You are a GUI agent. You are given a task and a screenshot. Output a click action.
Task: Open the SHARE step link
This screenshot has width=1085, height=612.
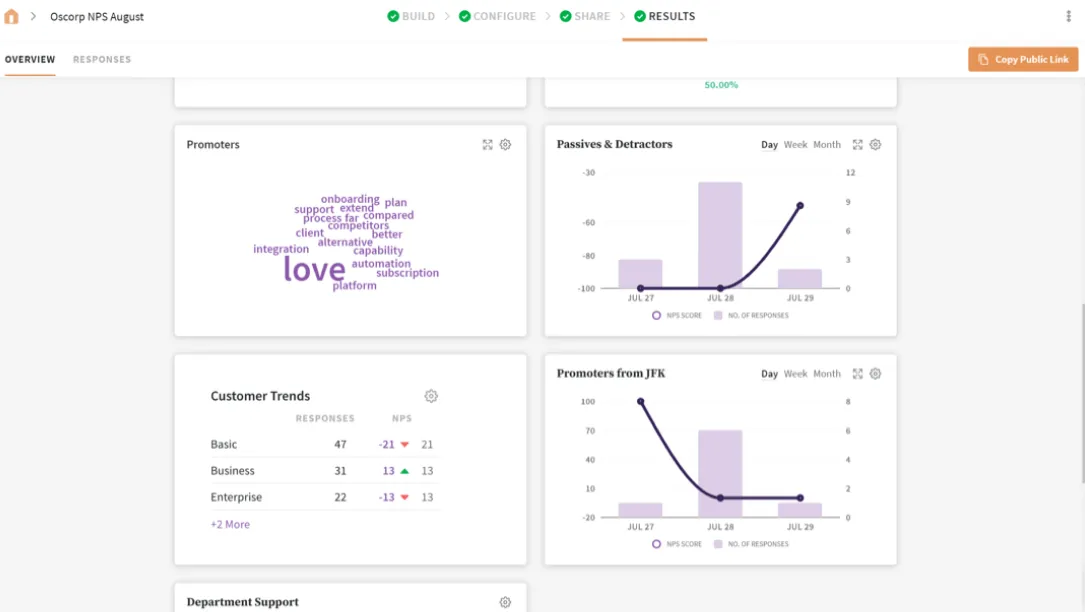pyautogui.click(x=590, y=16)
